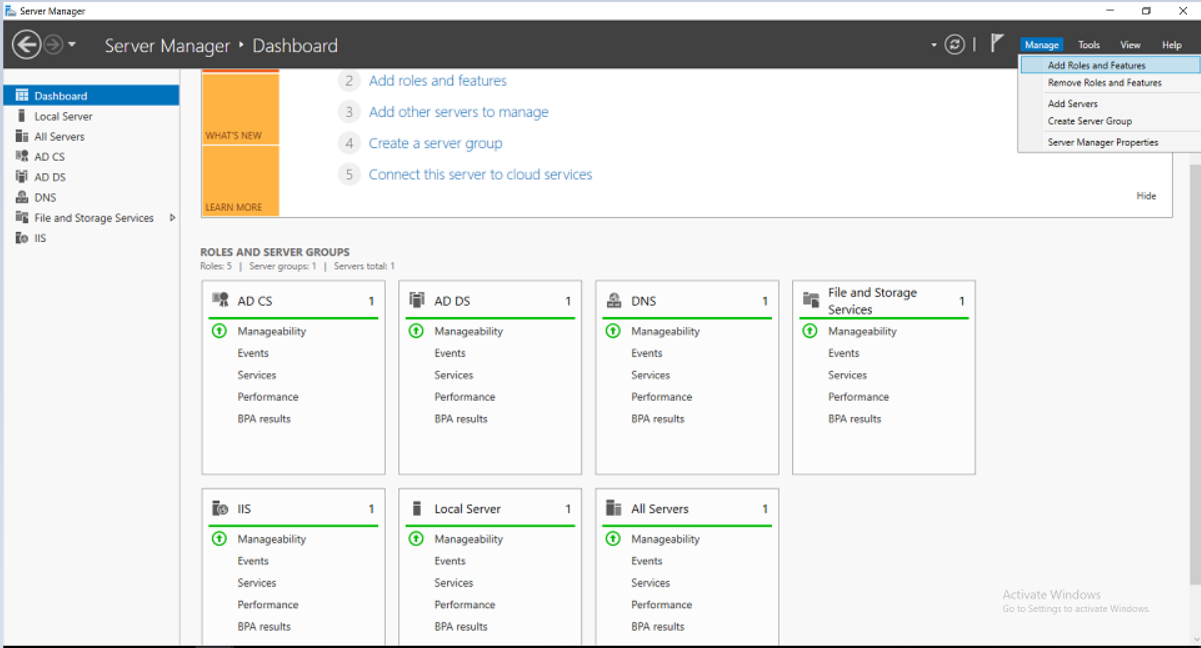This screenshot has width=1201, height=648.
Task: Click AD CS Manageability green status icon
Action: tap(219, 331)
